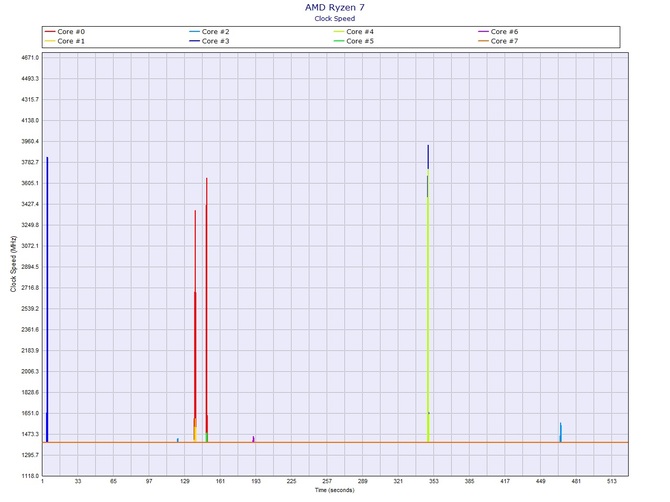Click the Clock Speed (MHz) axis label
The height and width of the screenshot is (502, 670).
tap(13, 264)
